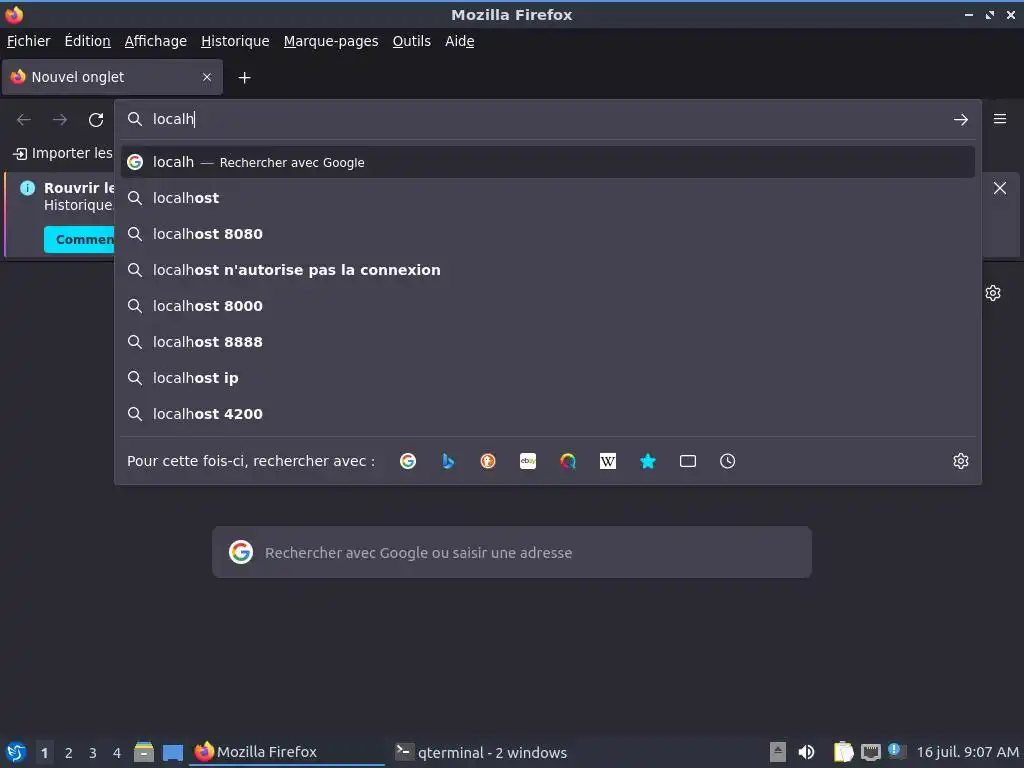Image resolution: width=1024 pixels, height=768 pixels.
Task: Open the Firefox hamburger application menu
Action: (x=1000, y=119)
